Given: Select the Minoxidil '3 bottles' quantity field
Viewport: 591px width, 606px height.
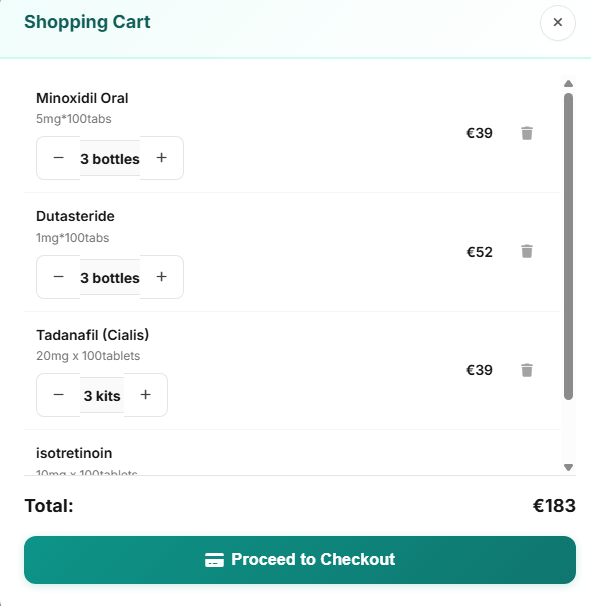Looking at the screenshot, I should [x=110, y=158].
